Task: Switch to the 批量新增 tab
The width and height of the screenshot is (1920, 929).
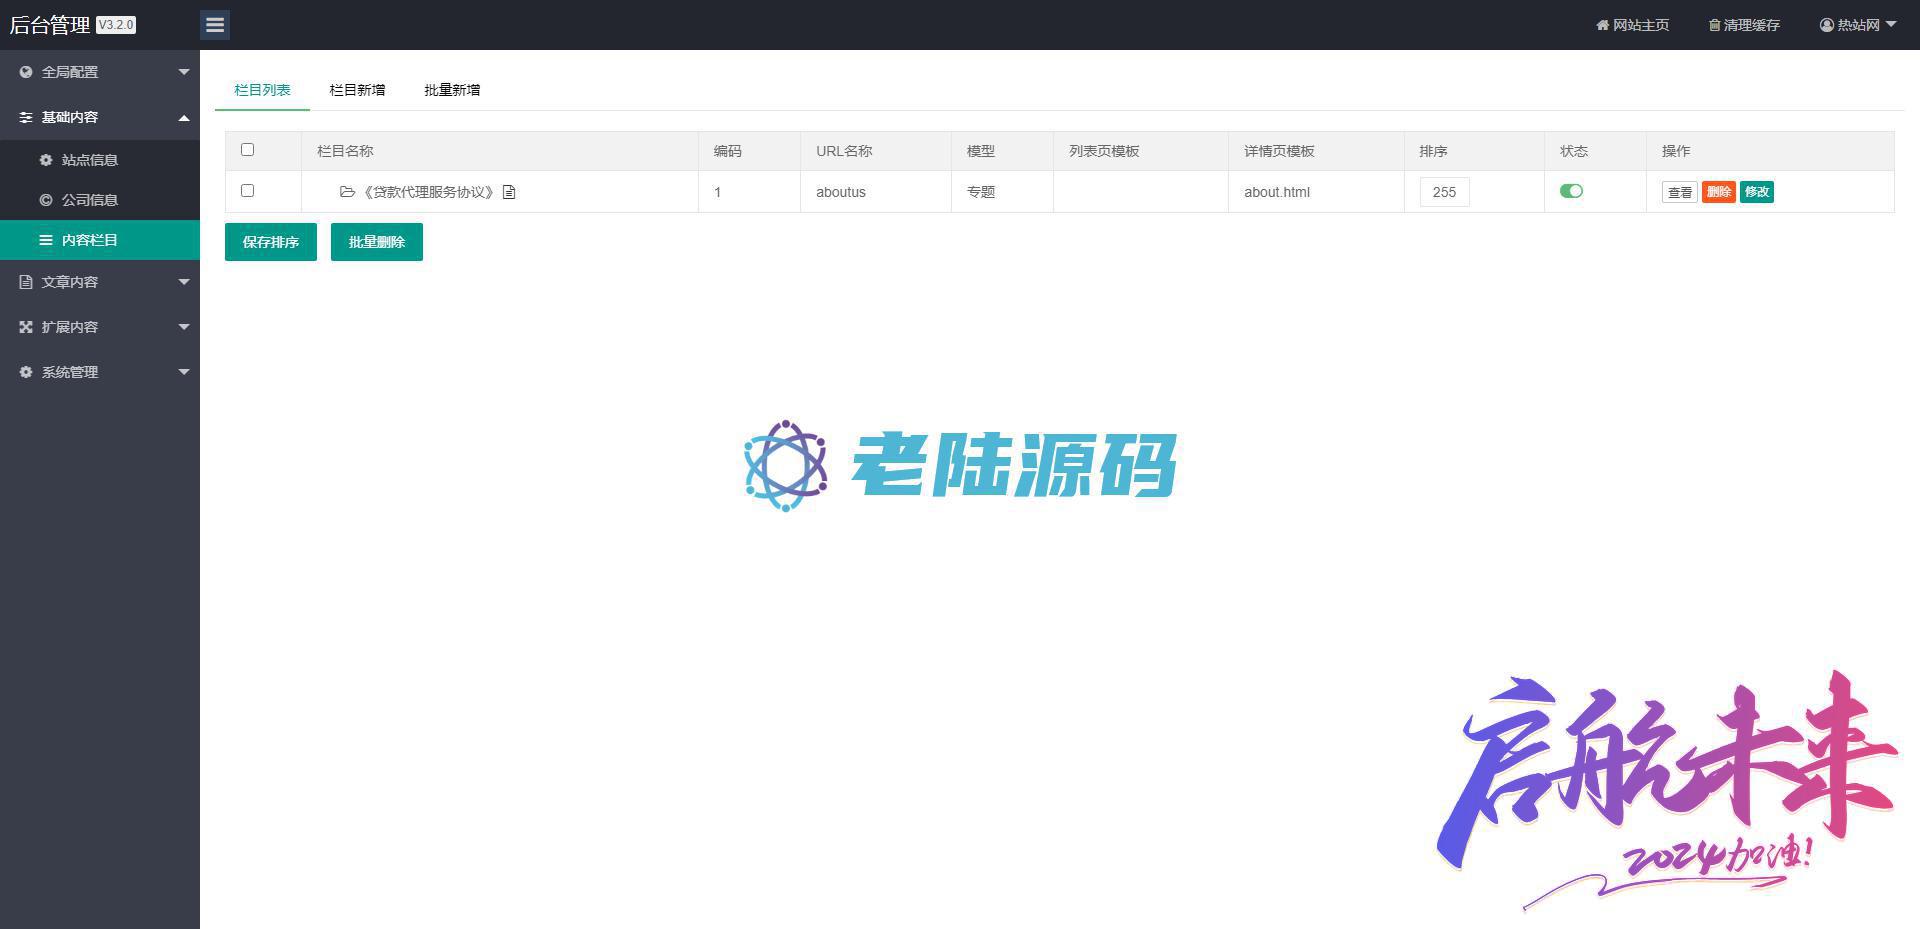Action: (452, 90)
